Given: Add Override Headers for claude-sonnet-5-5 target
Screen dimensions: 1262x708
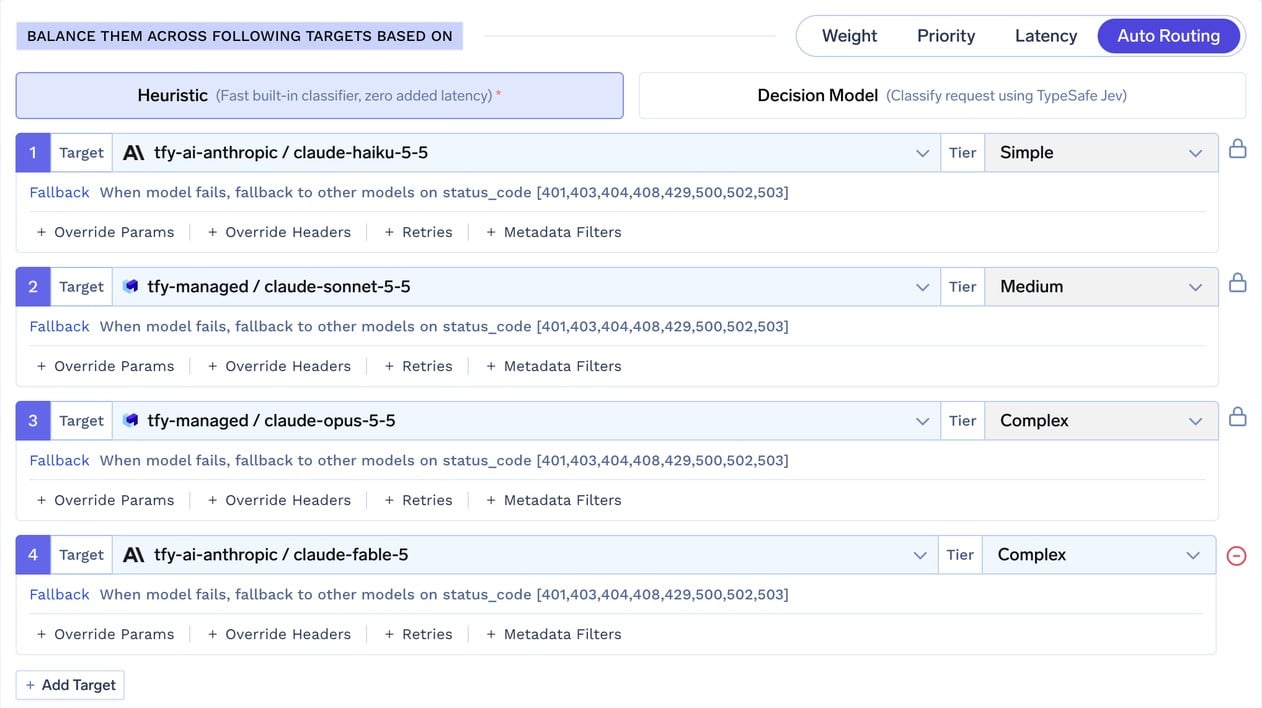Looking at the screenshot, I should click(x=279, y=366).
